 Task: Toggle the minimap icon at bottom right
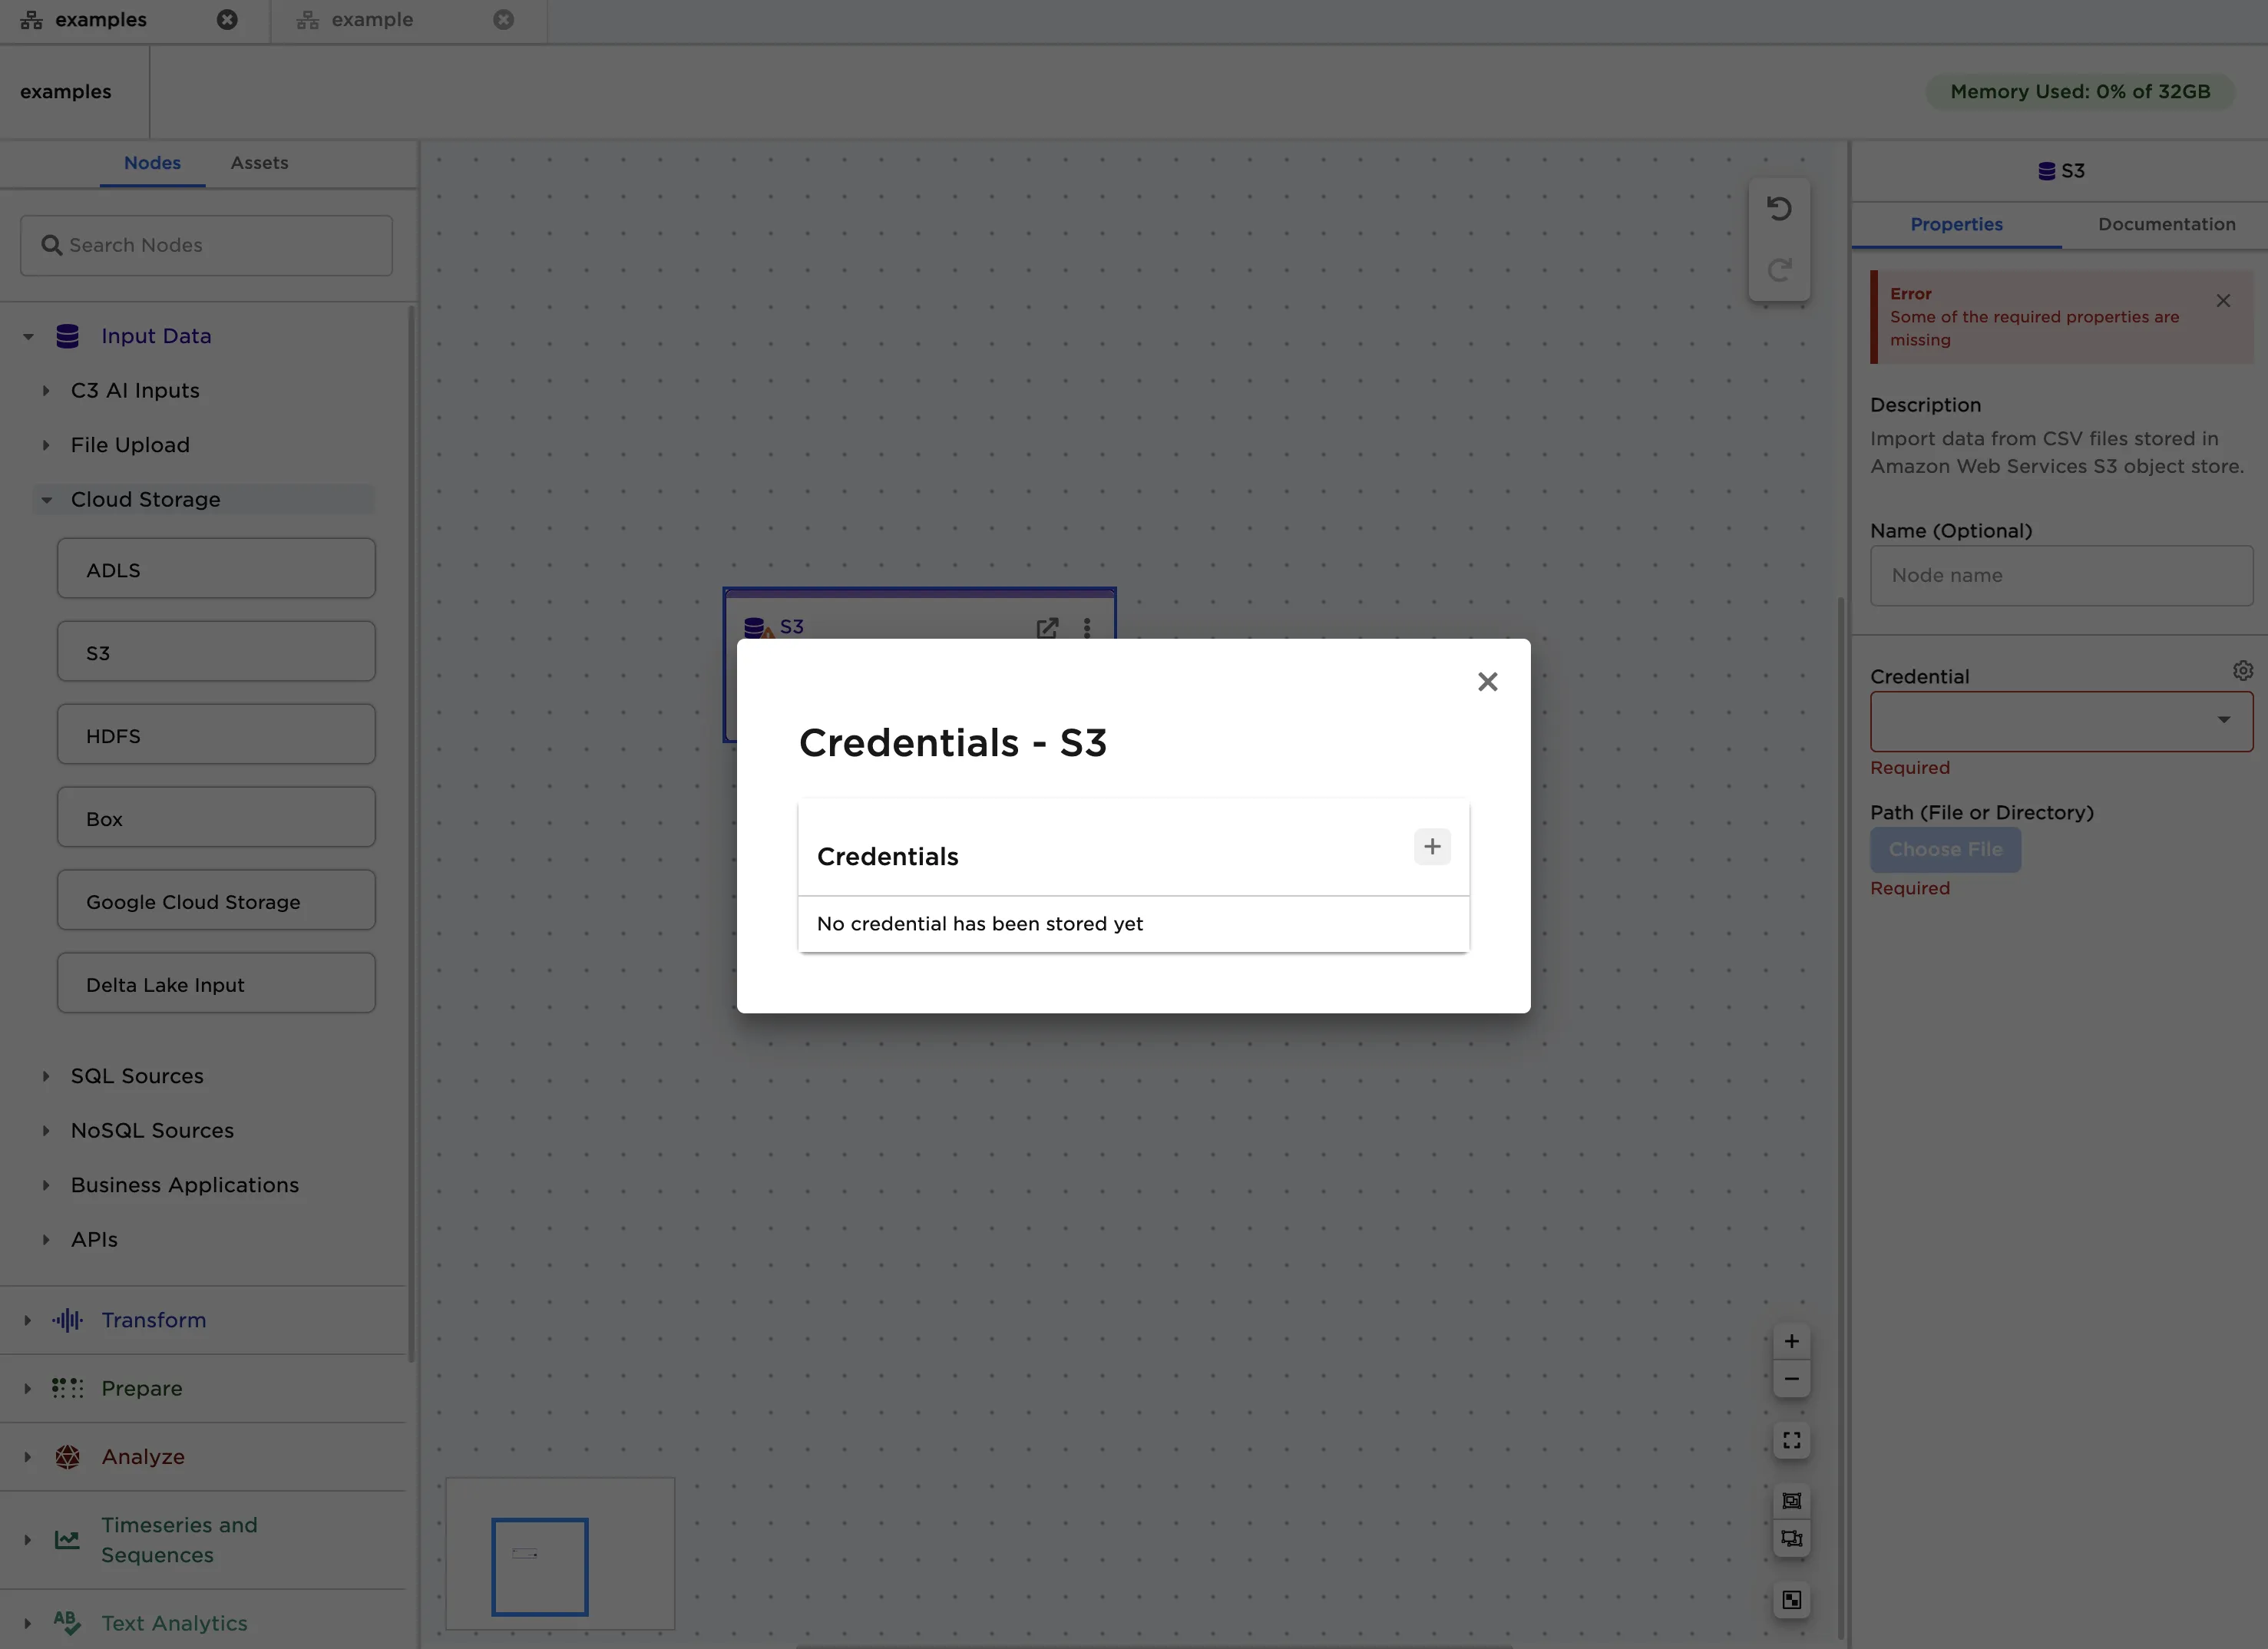click(x=1791, y=1600)
